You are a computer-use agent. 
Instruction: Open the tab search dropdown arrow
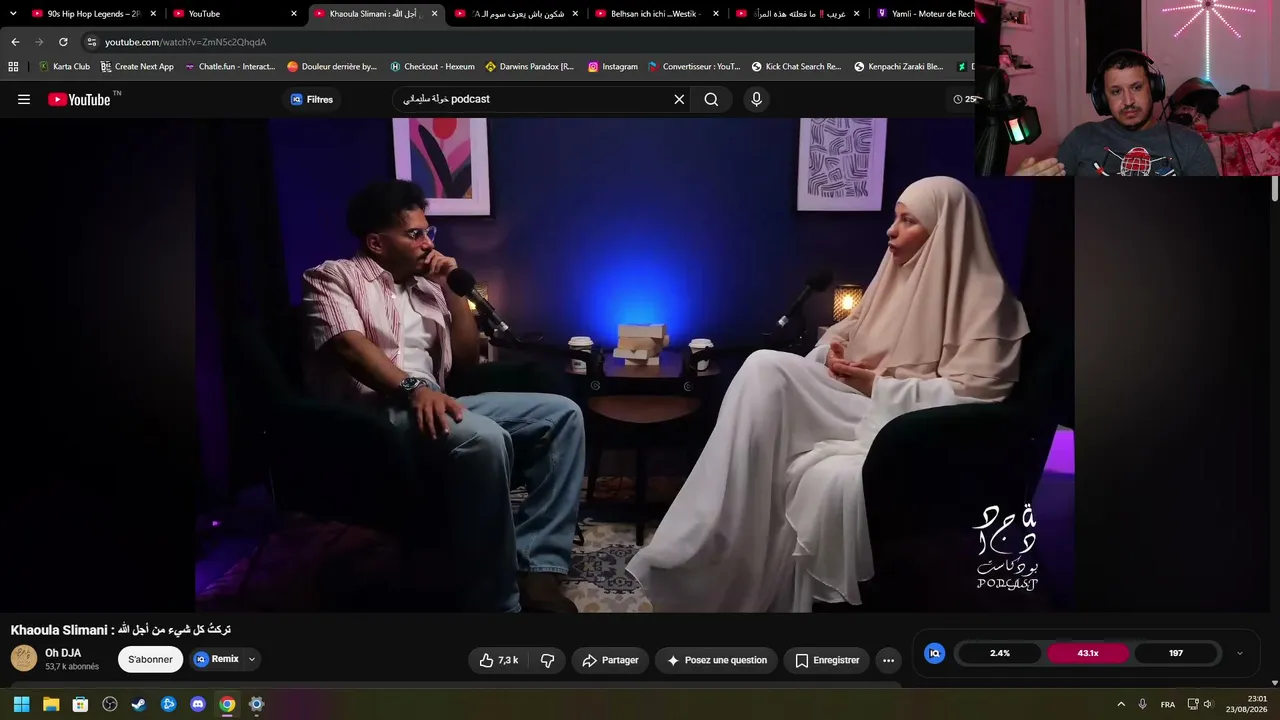pyautogui.click(x=13, y=14)
